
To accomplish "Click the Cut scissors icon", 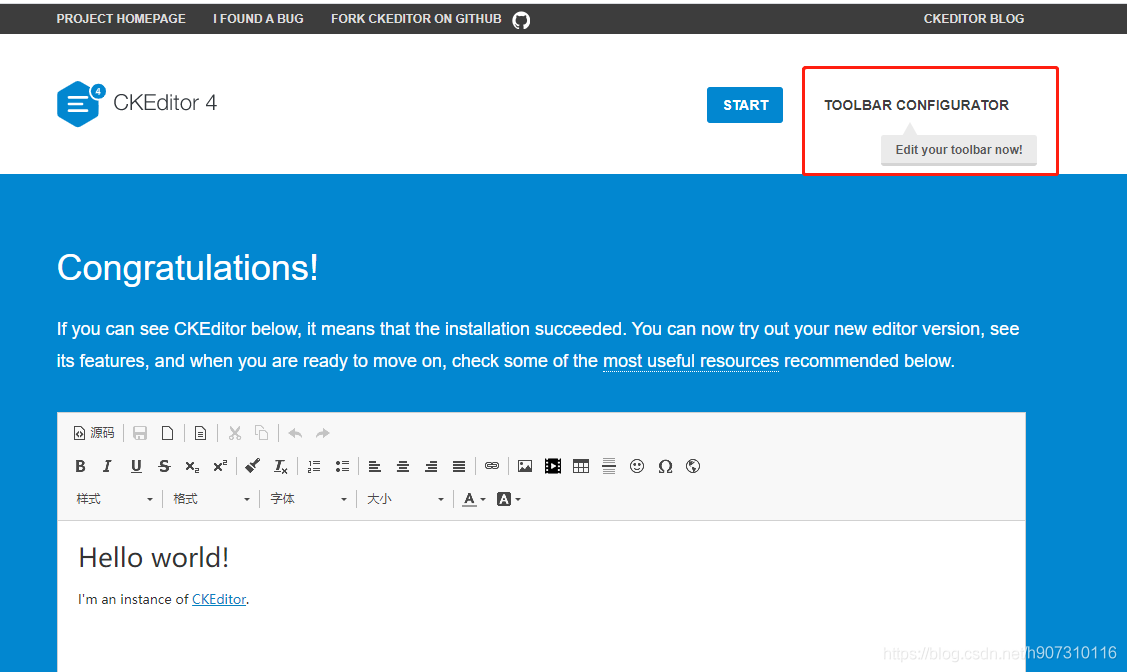I will point(234,433).
